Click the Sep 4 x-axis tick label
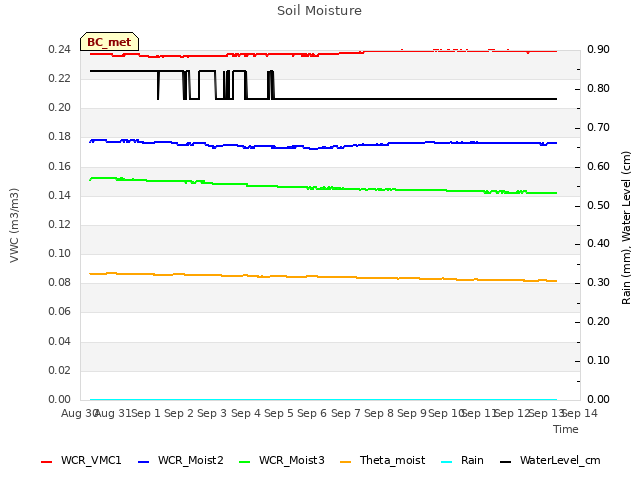The width and height of the screenshot is (640, 480). tap(246, 413)
